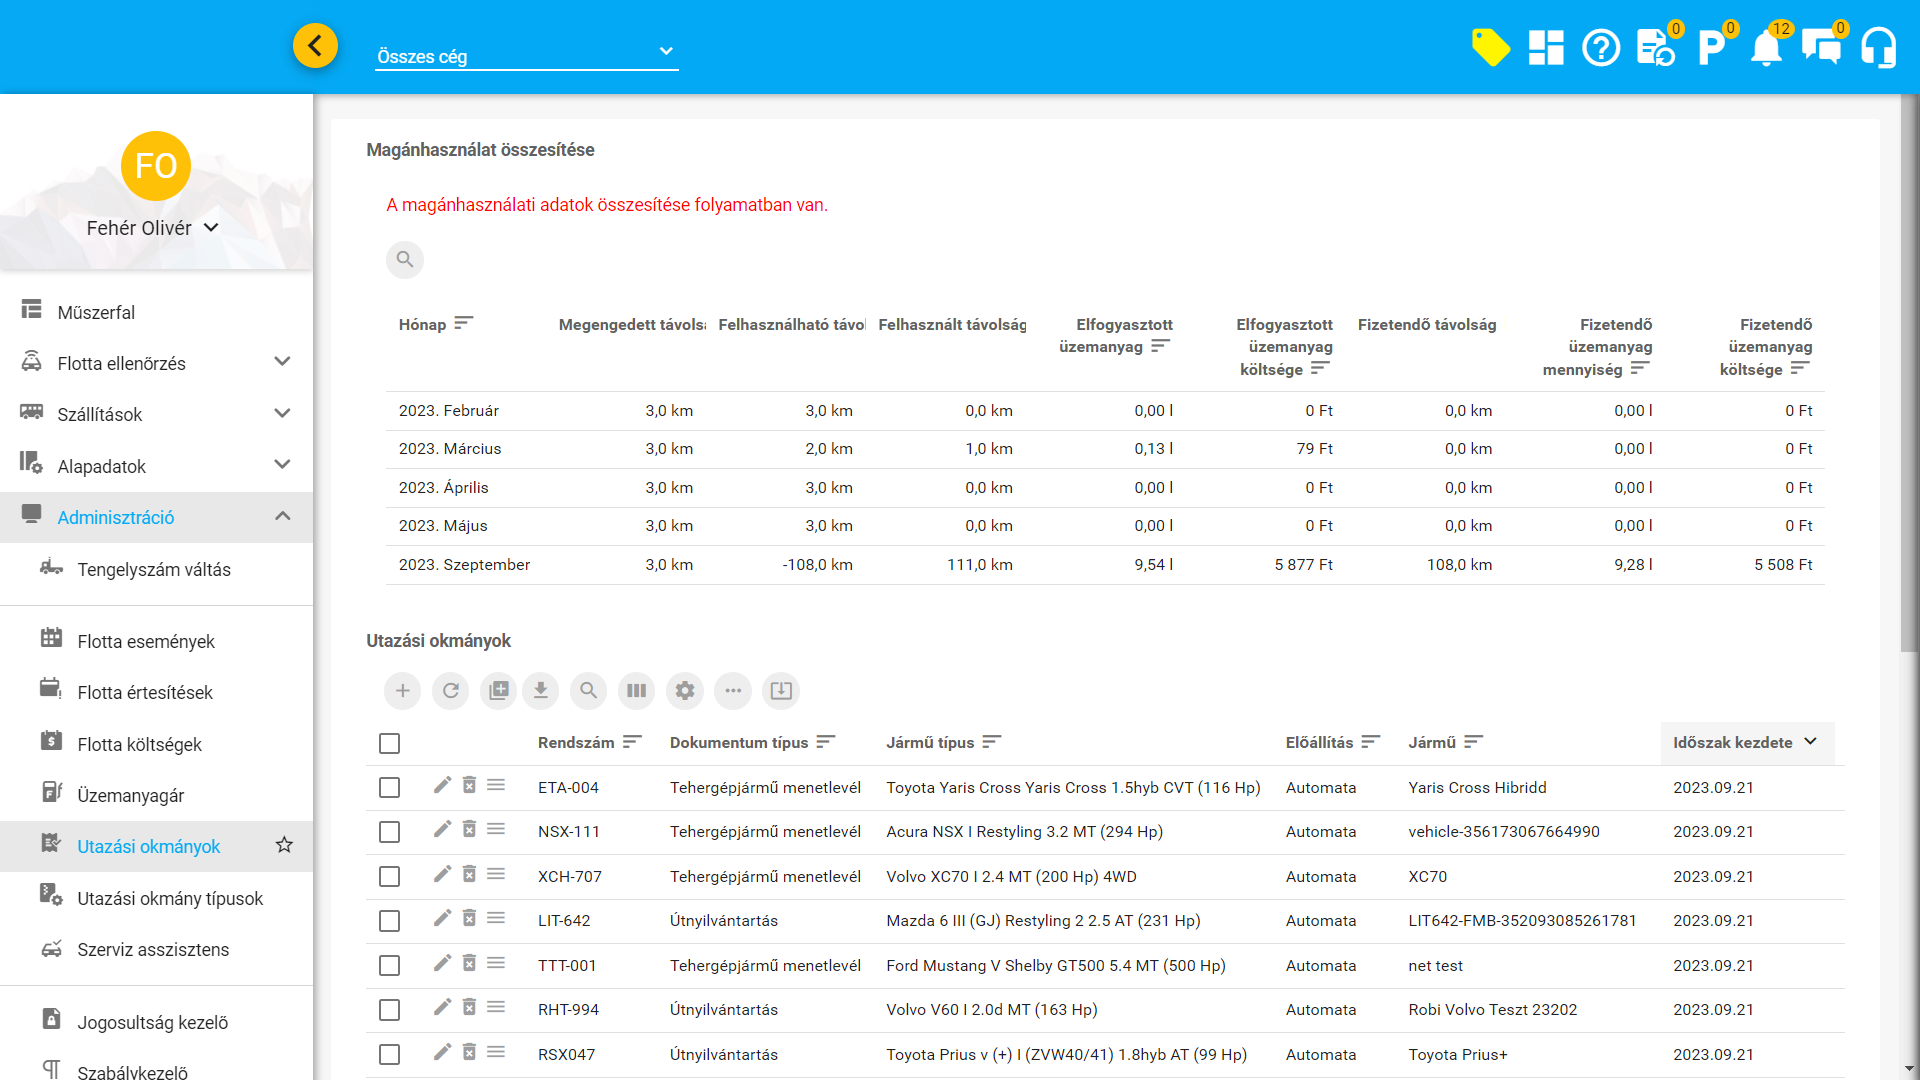This screenshot has width=1920, height=1080.
Task: Open the Összes cég company dropdown
Action: click(x=526, y=56)
